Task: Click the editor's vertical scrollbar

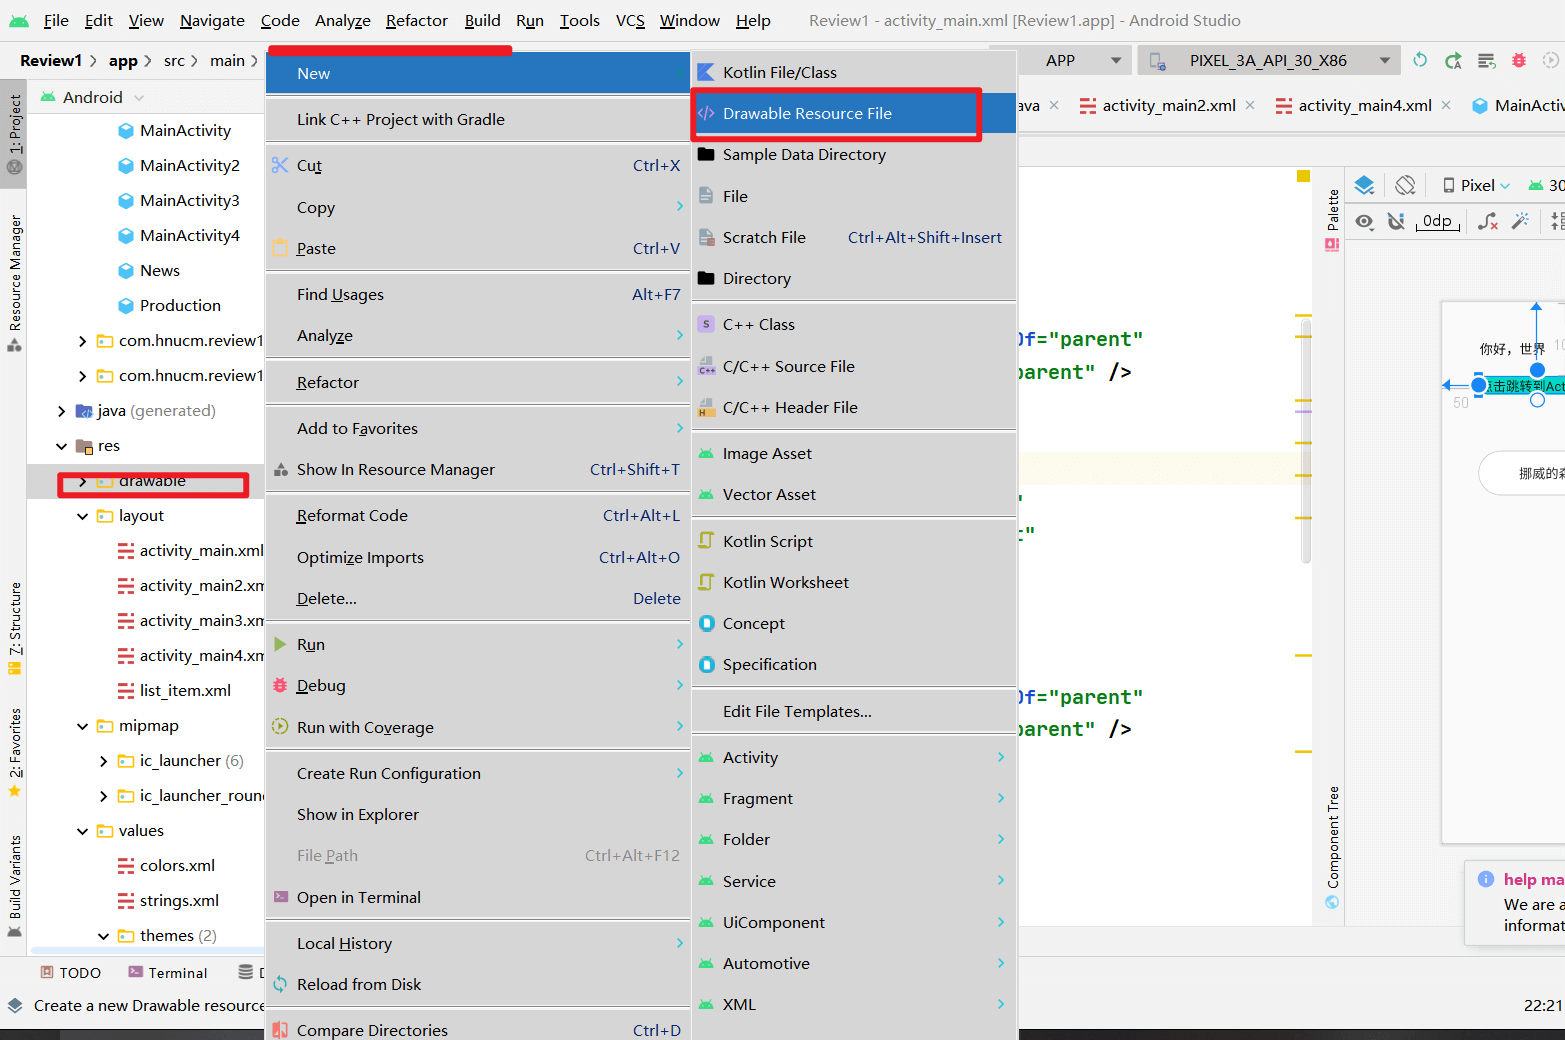Action: coord(1305,440)
